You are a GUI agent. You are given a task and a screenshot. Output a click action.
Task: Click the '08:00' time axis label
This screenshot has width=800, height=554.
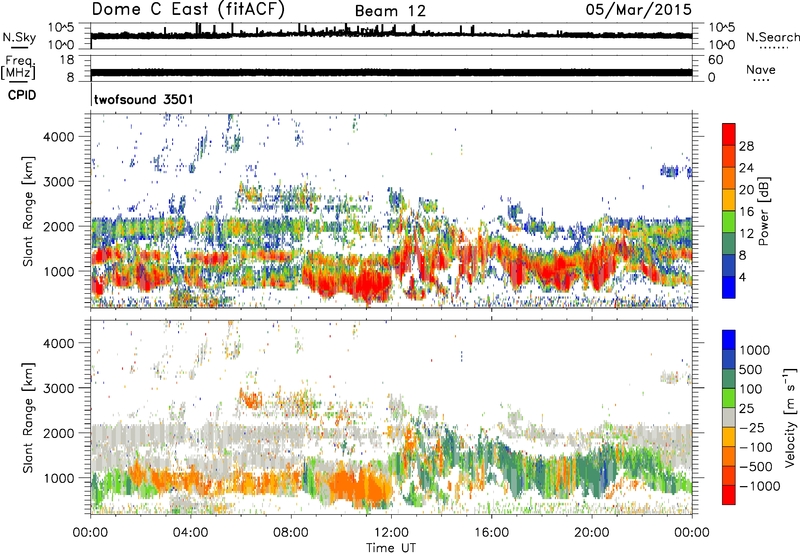(x=291, y=533)
